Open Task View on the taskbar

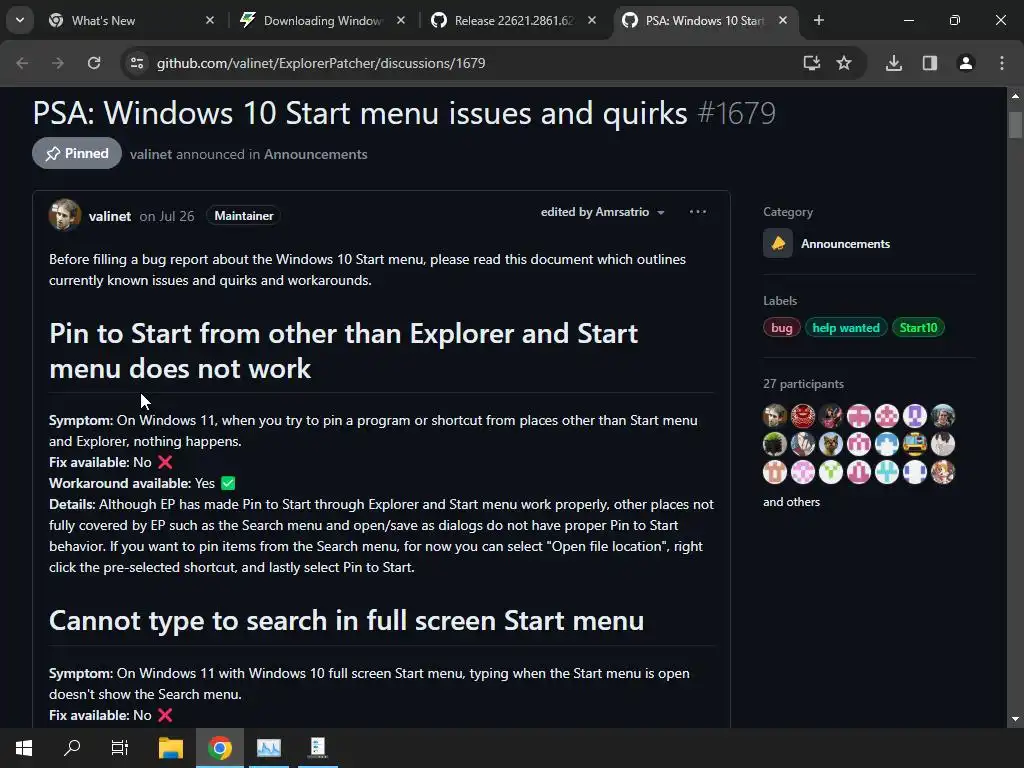pos(120,748)
